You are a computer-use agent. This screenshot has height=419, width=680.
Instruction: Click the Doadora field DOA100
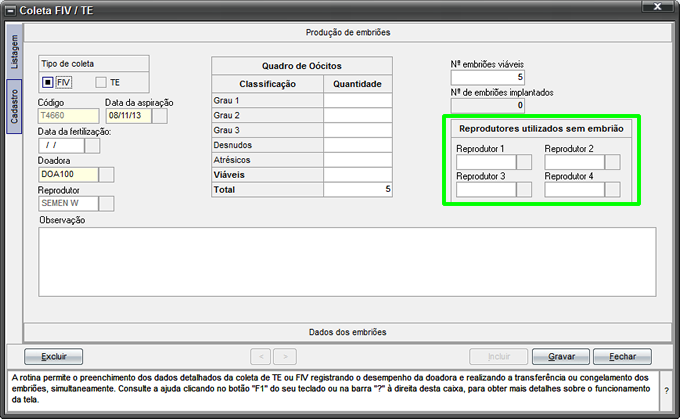[x=69, y=175]
